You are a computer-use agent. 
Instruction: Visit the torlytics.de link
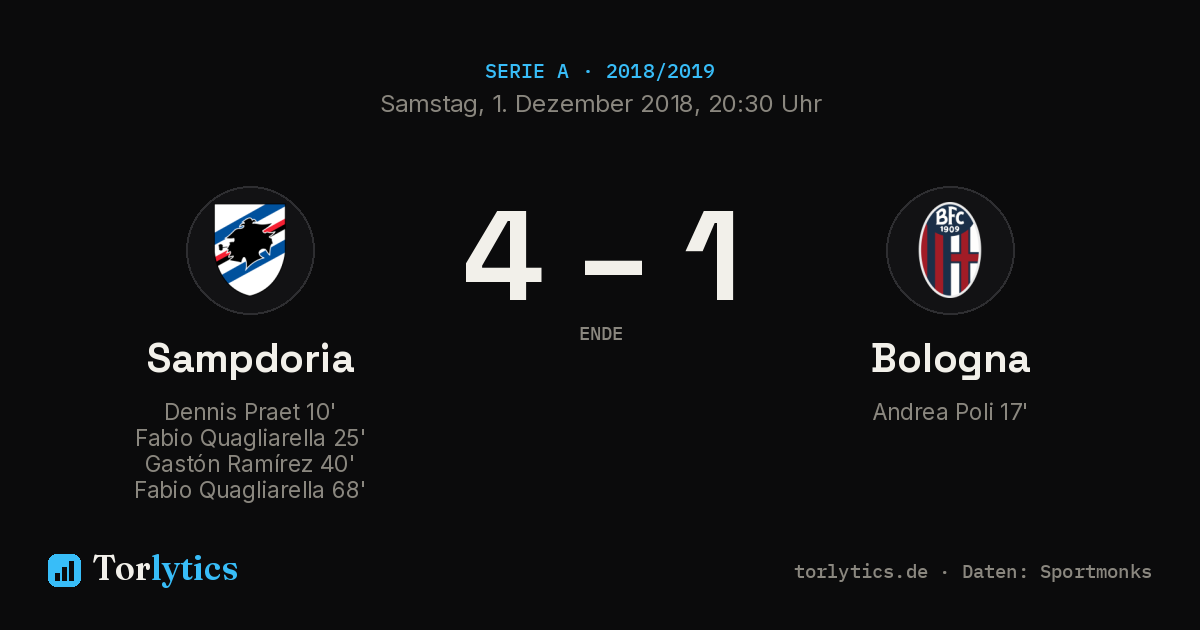coord(861,572)
